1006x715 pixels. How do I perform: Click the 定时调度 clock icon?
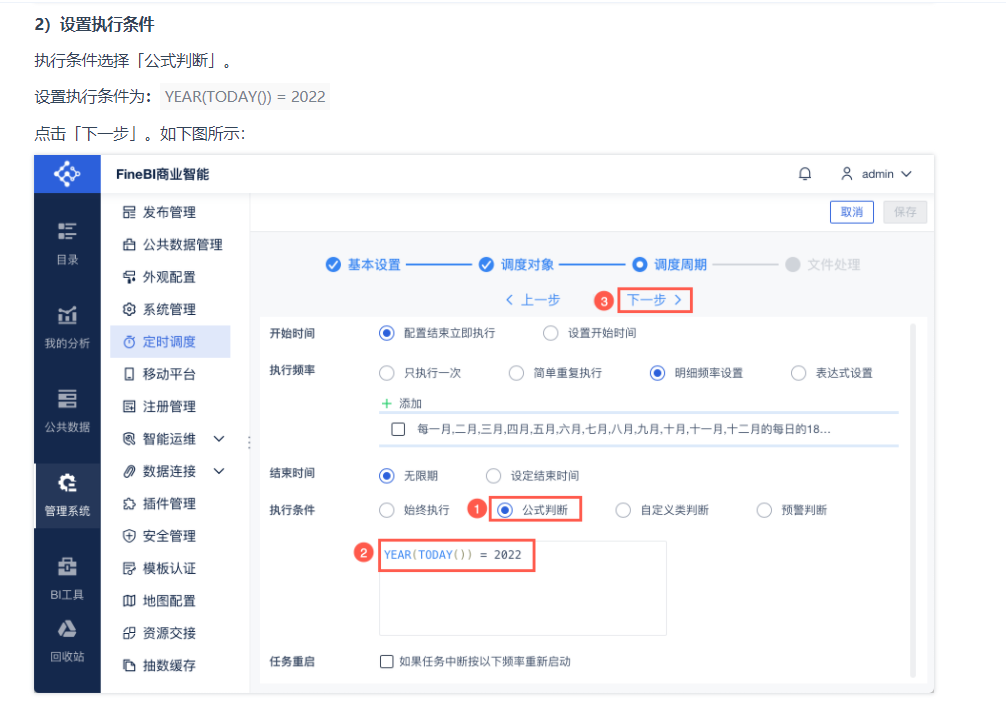(129, 342)
